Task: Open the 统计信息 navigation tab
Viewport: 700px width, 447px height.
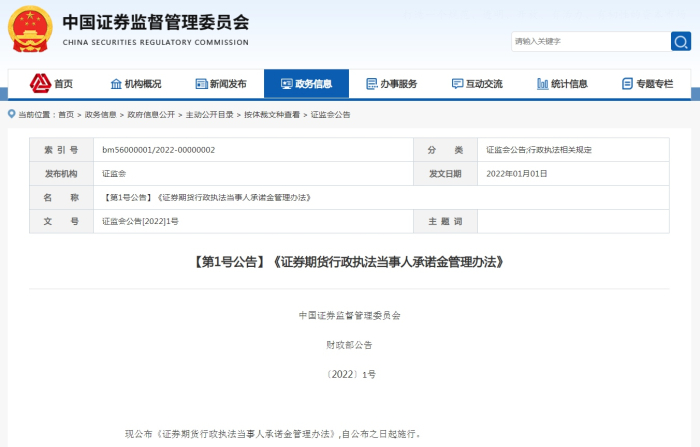Action: click(x=562, y=84)
